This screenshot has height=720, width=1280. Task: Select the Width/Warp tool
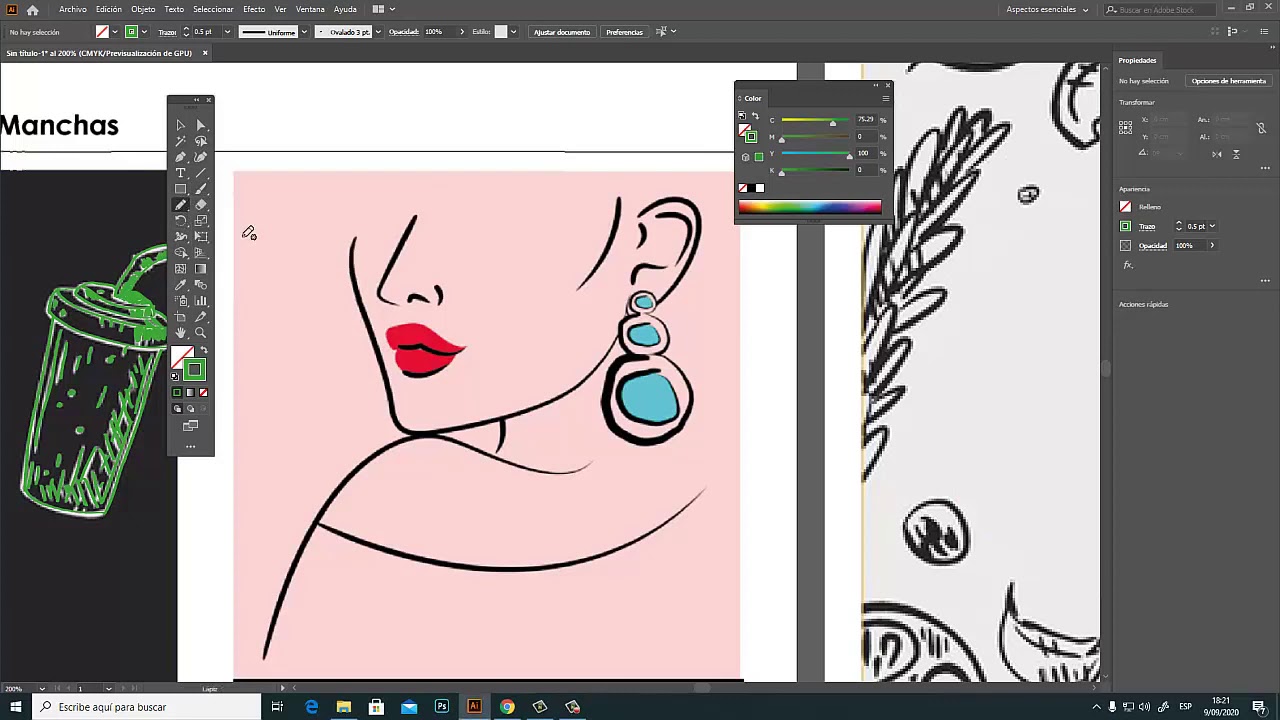181,237
